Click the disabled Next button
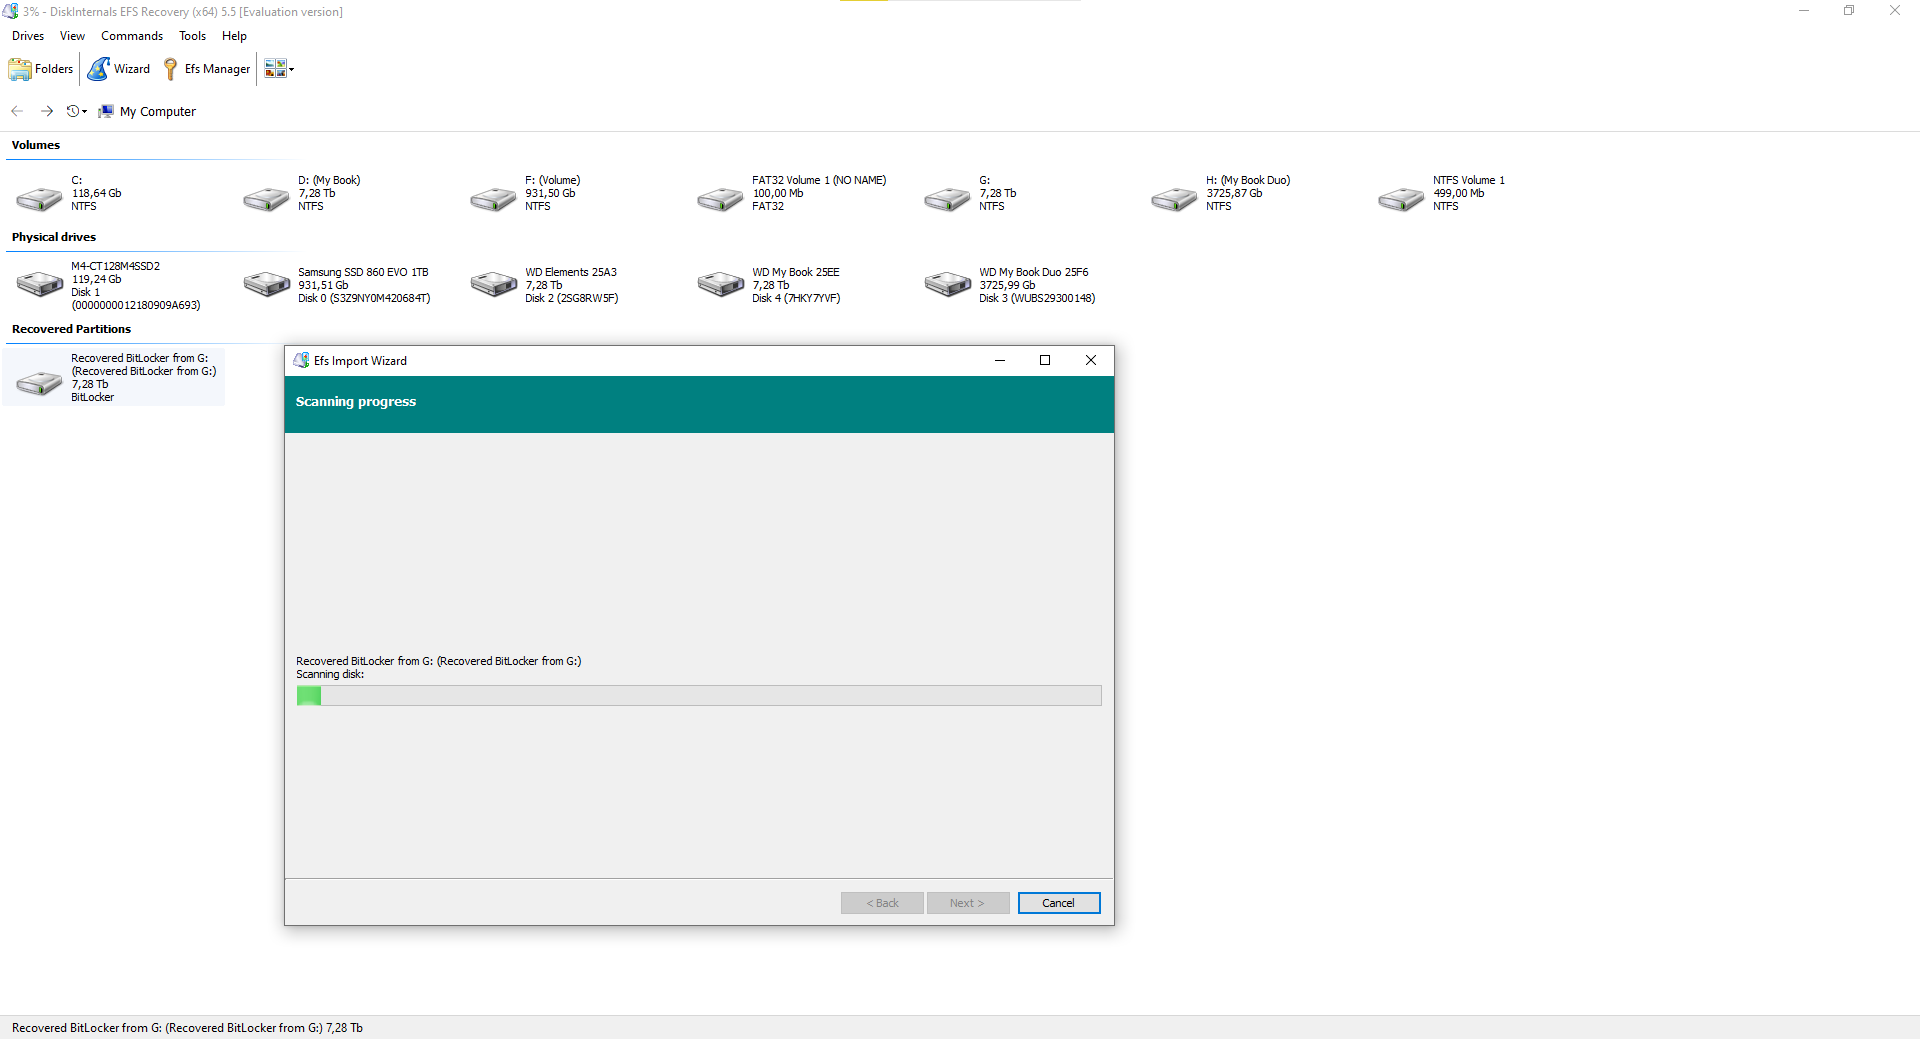Viewport: 1920px width, 1039px height. 968,903
